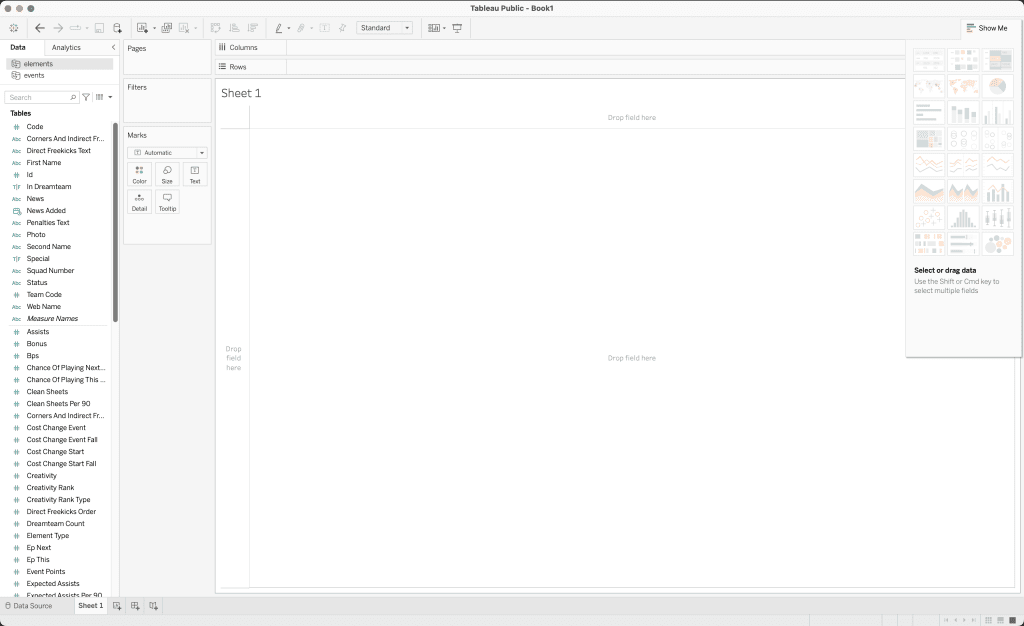Image resolution: width=1024 pixels, height=626 pixels.
Task: Switch to the Data tab
Action: 18,47
